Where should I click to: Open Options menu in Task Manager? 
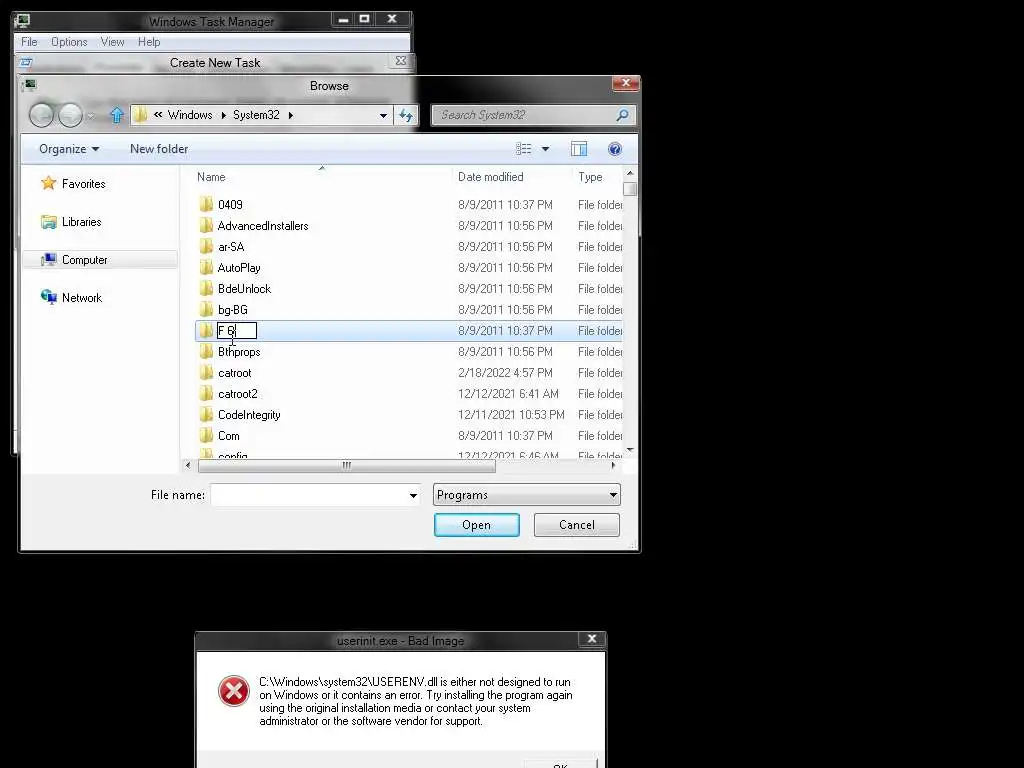coord(69,42)
